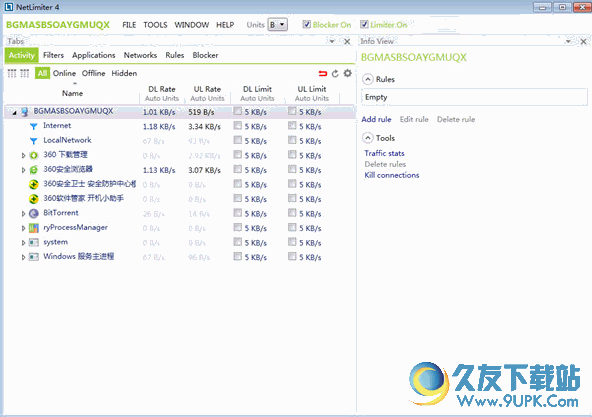
Task: Switch to the Applications tab
Action: (94, 55)
